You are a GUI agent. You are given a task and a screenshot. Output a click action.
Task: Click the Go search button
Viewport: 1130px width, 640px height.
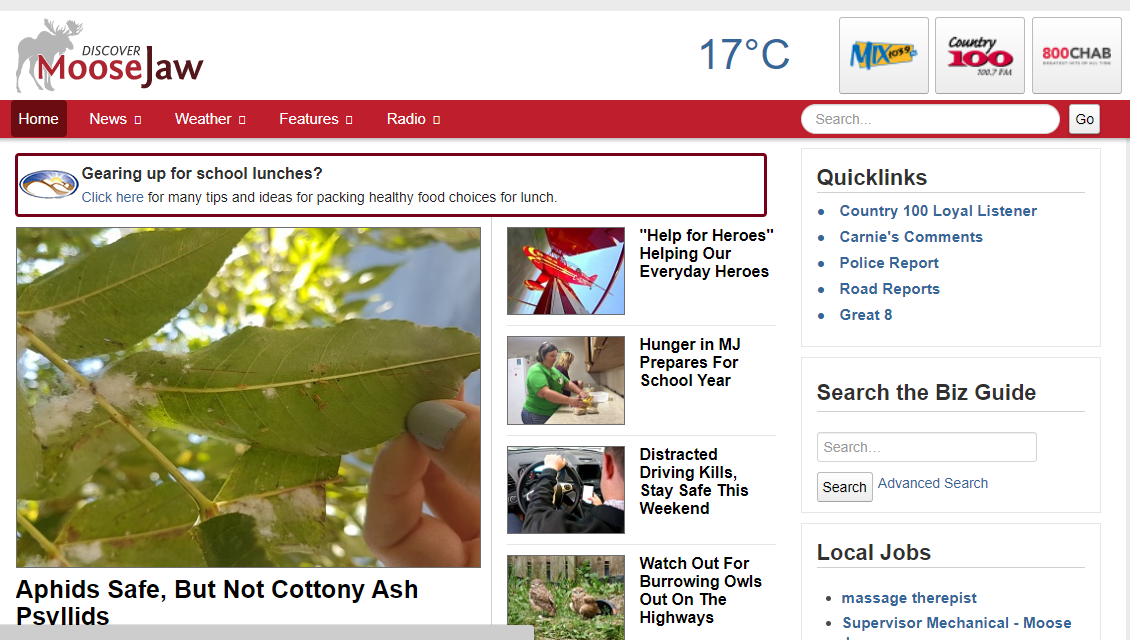click(x=1084, y=119)
